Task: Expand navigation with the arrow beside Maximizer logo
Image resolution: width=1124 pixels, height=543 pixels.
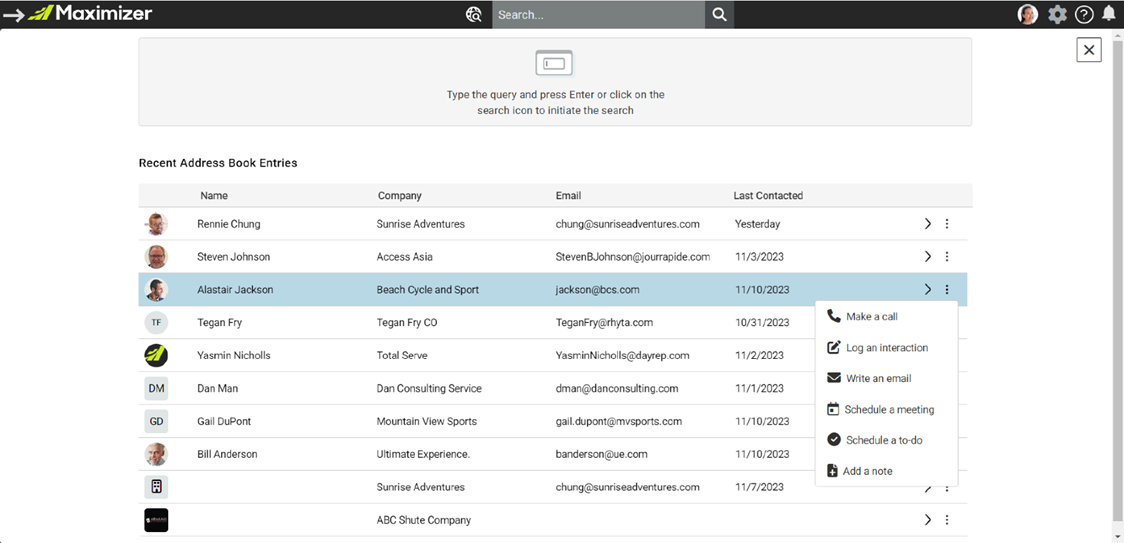Action: pos(14,14)
